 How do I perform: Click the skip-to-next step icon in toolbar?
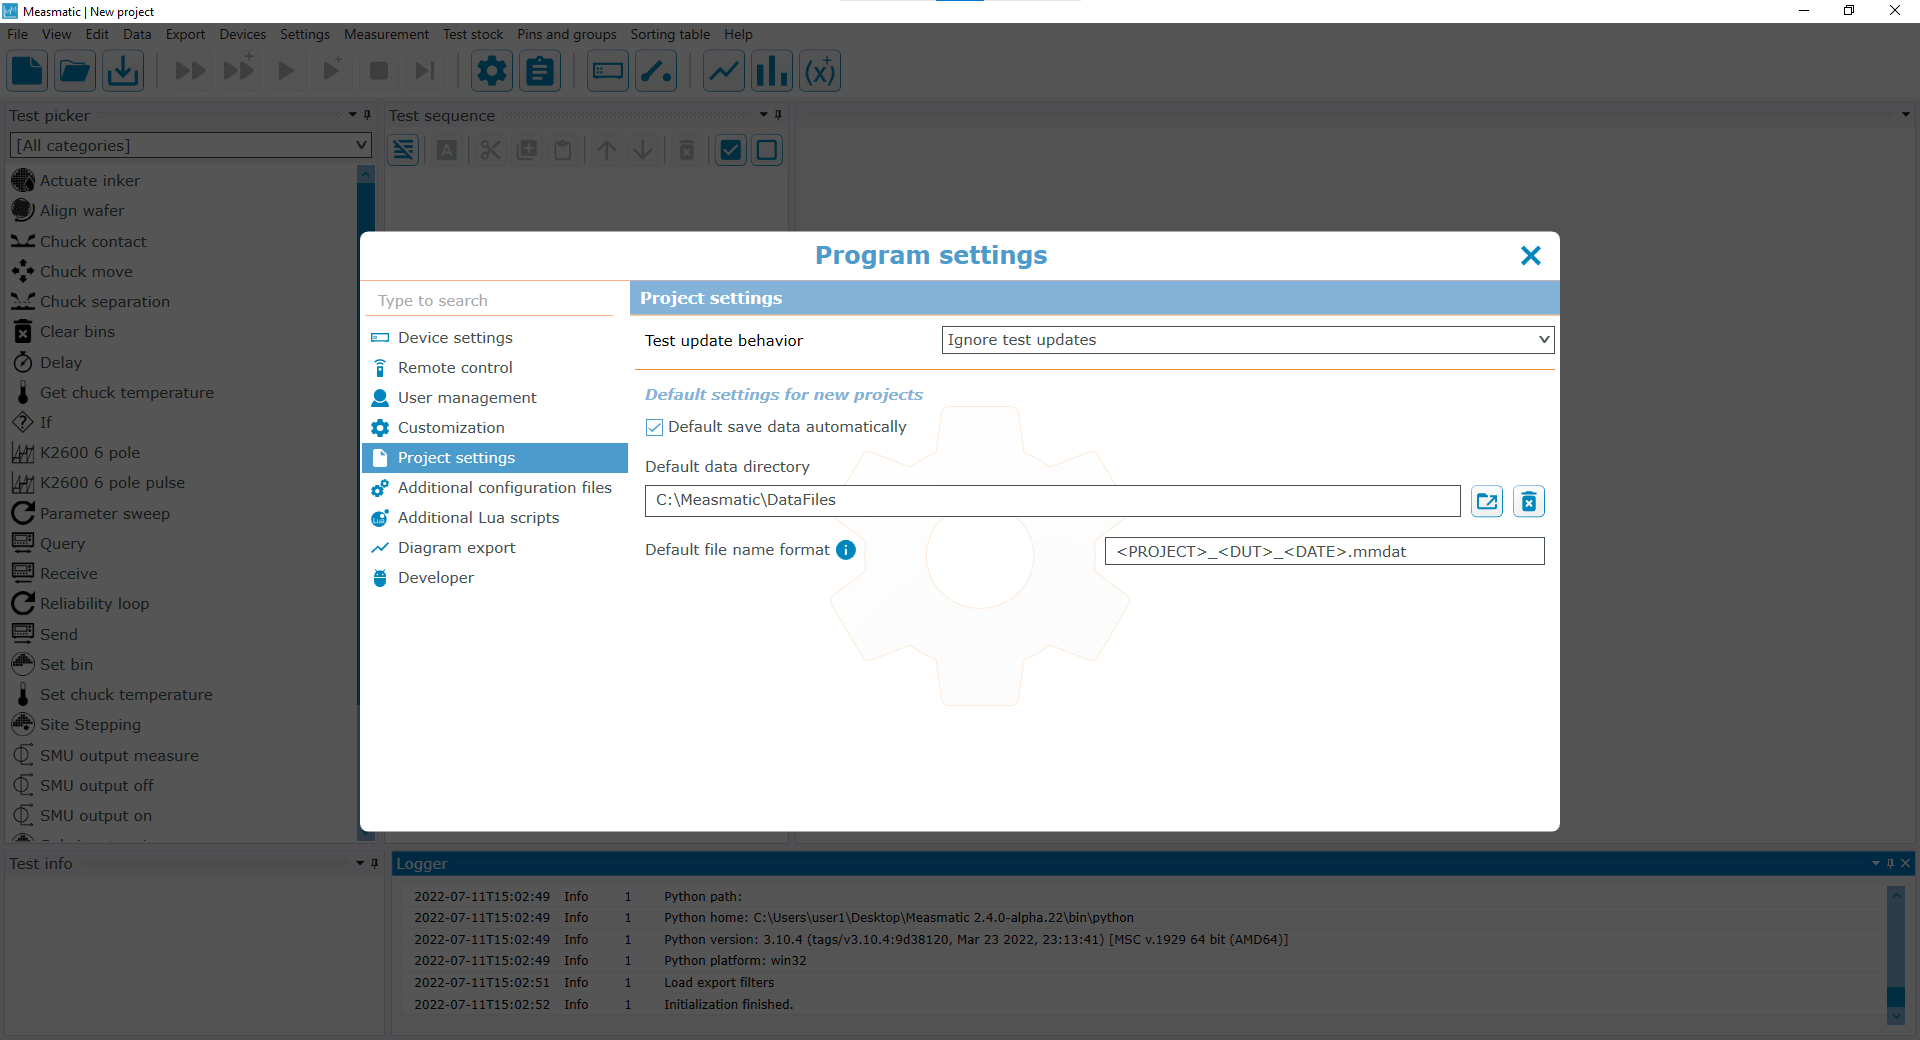425,71
